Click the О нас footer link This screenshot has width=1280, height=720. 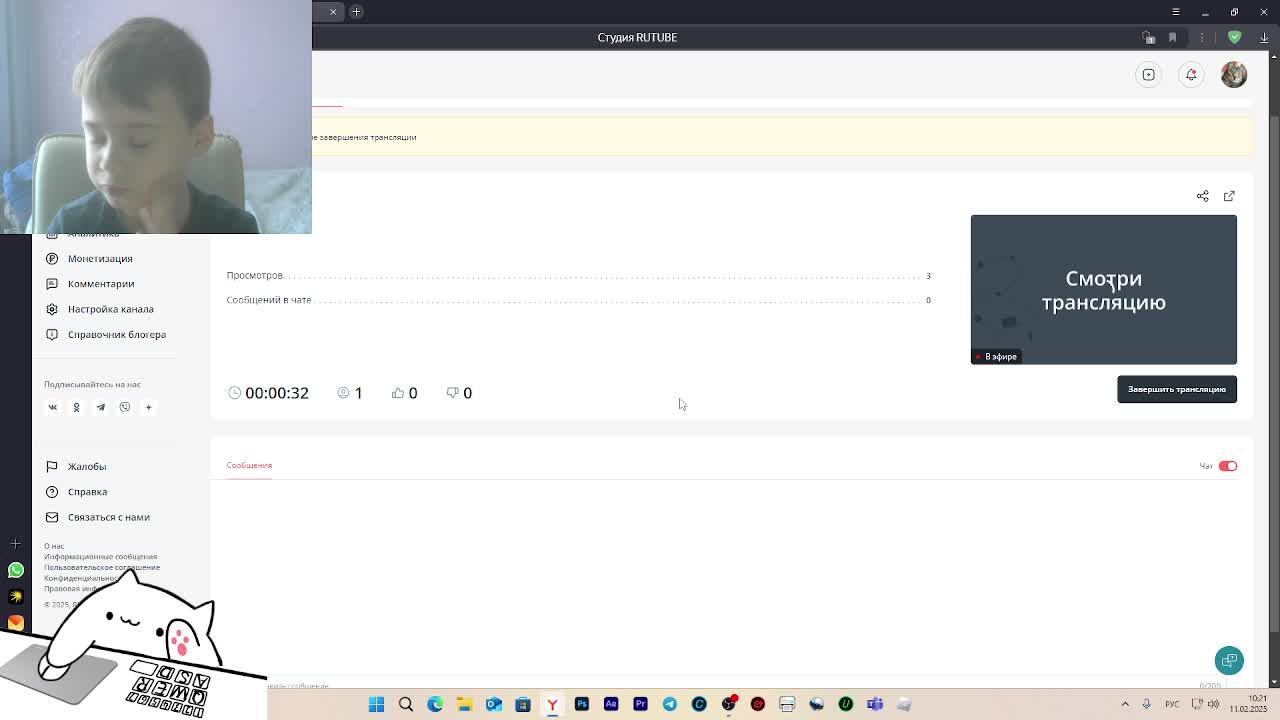54,546
